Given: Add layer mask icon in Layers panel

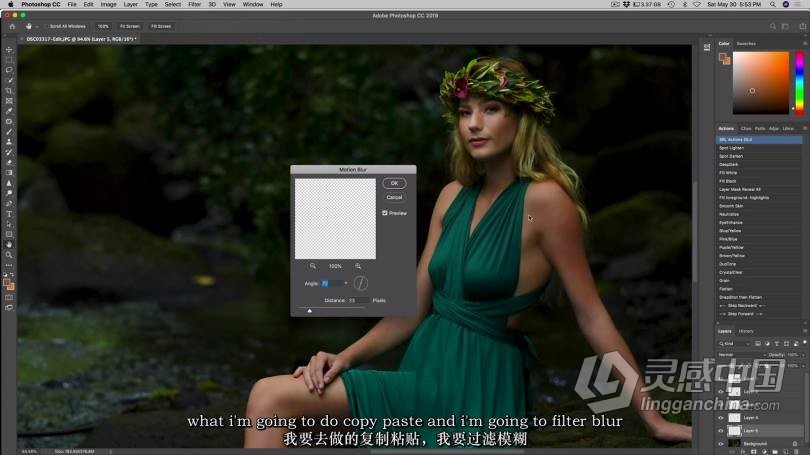Looking at the screenshot, I should [753, 452].
